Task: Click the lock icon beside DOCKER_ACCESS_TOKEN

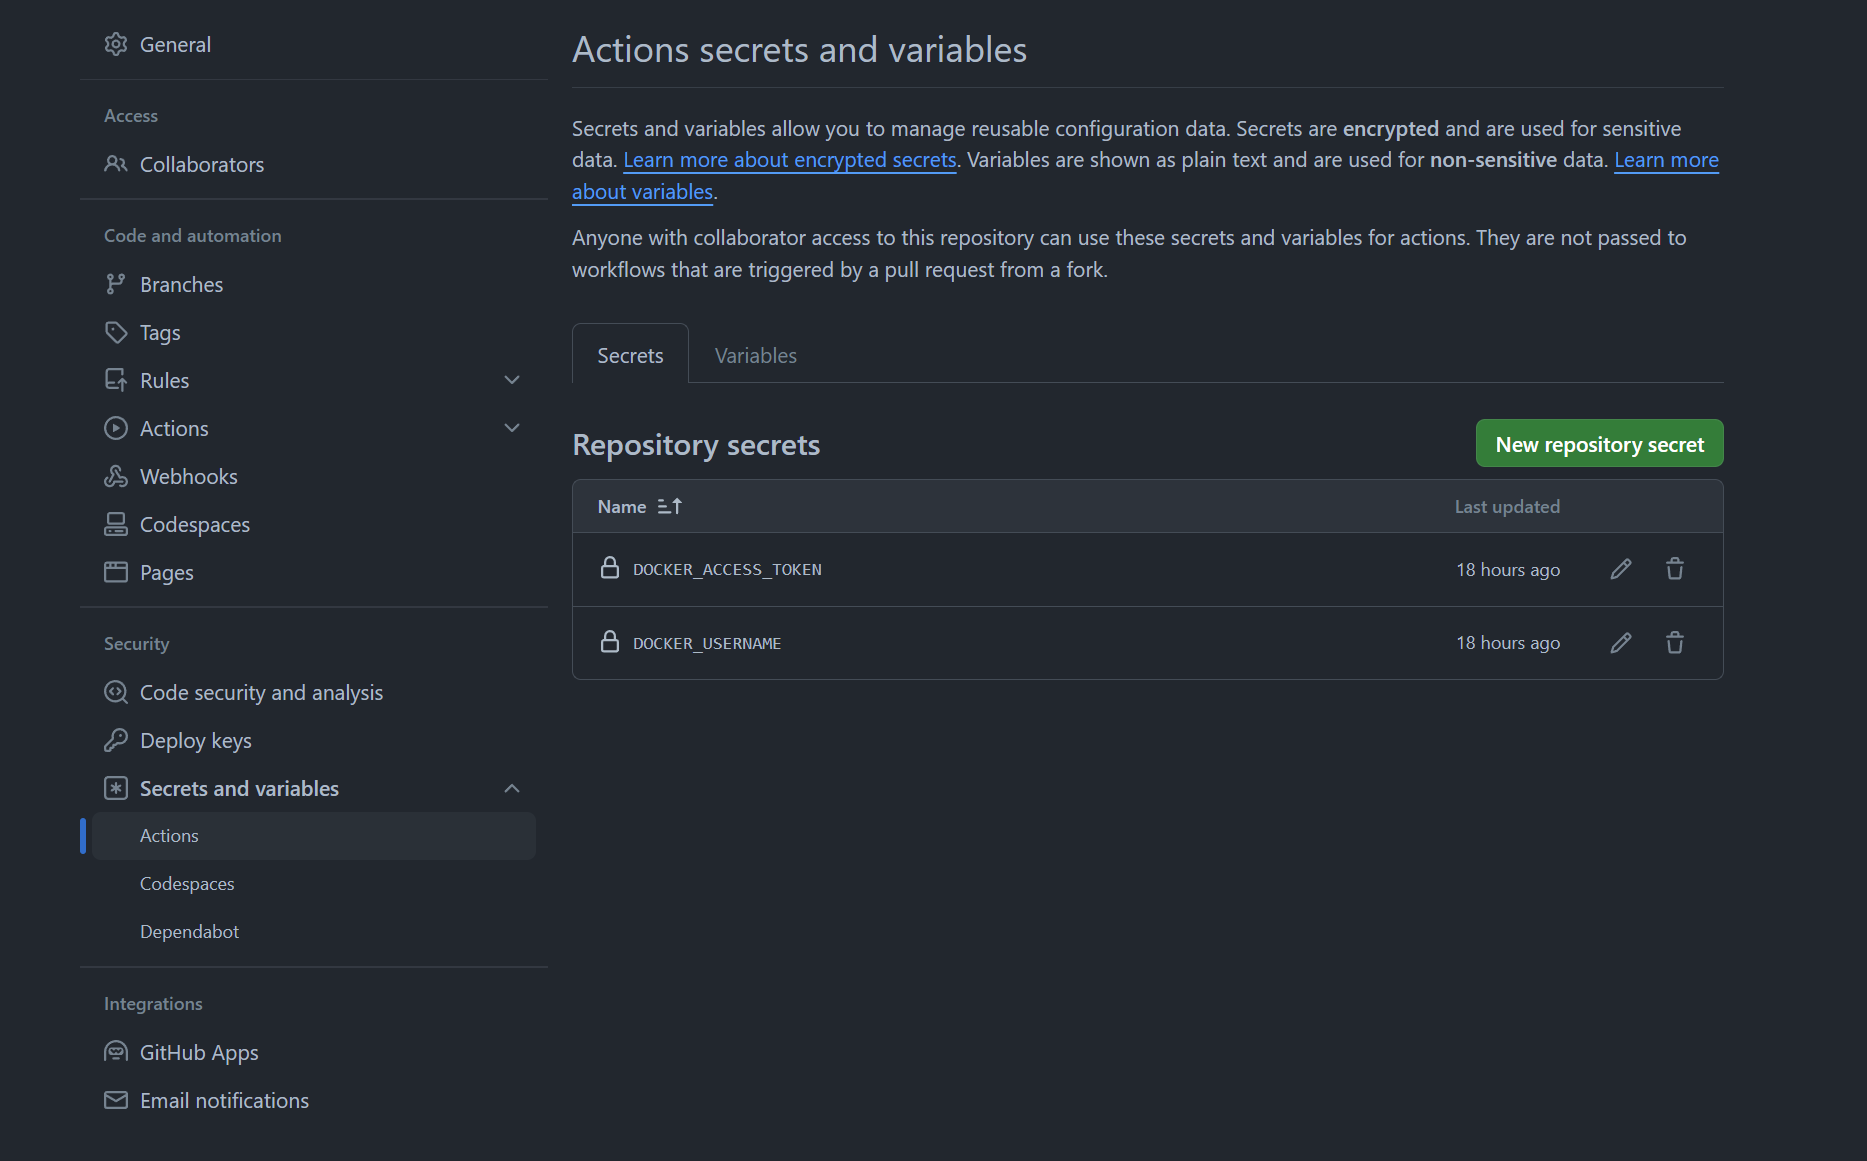Action: coord(610,568)
